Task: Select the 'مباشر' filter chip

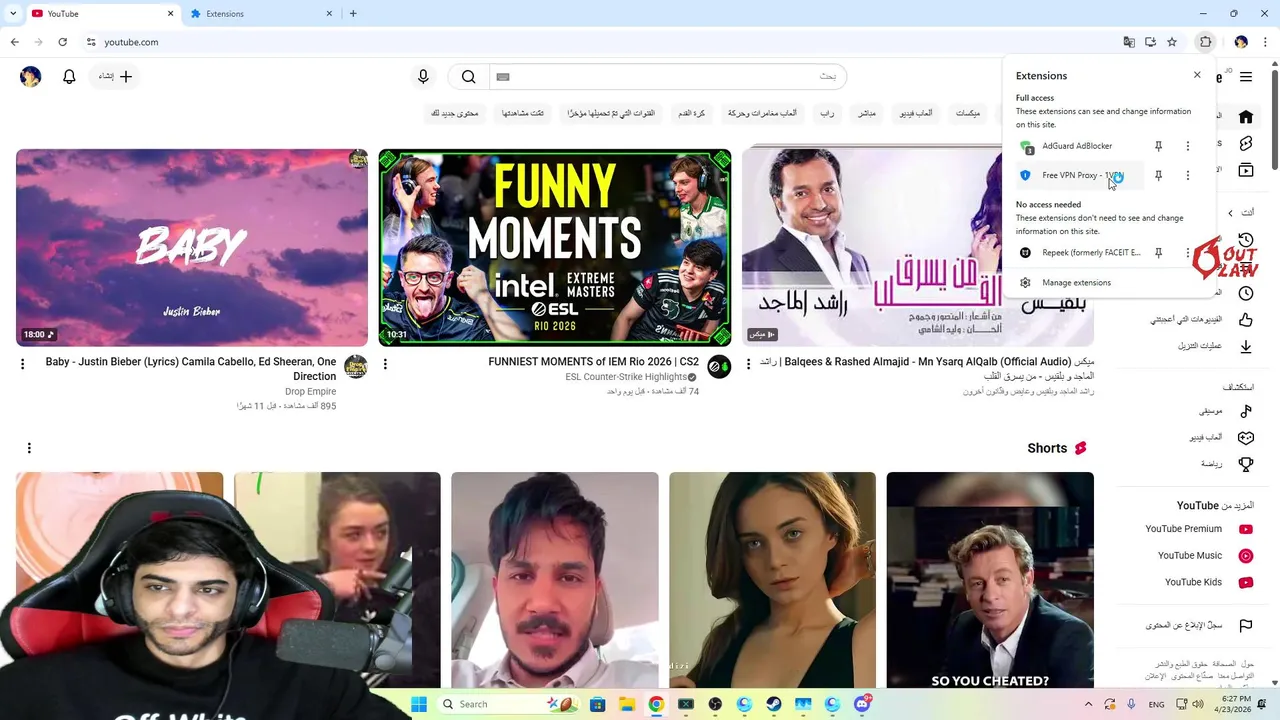Action: point(866,113)
